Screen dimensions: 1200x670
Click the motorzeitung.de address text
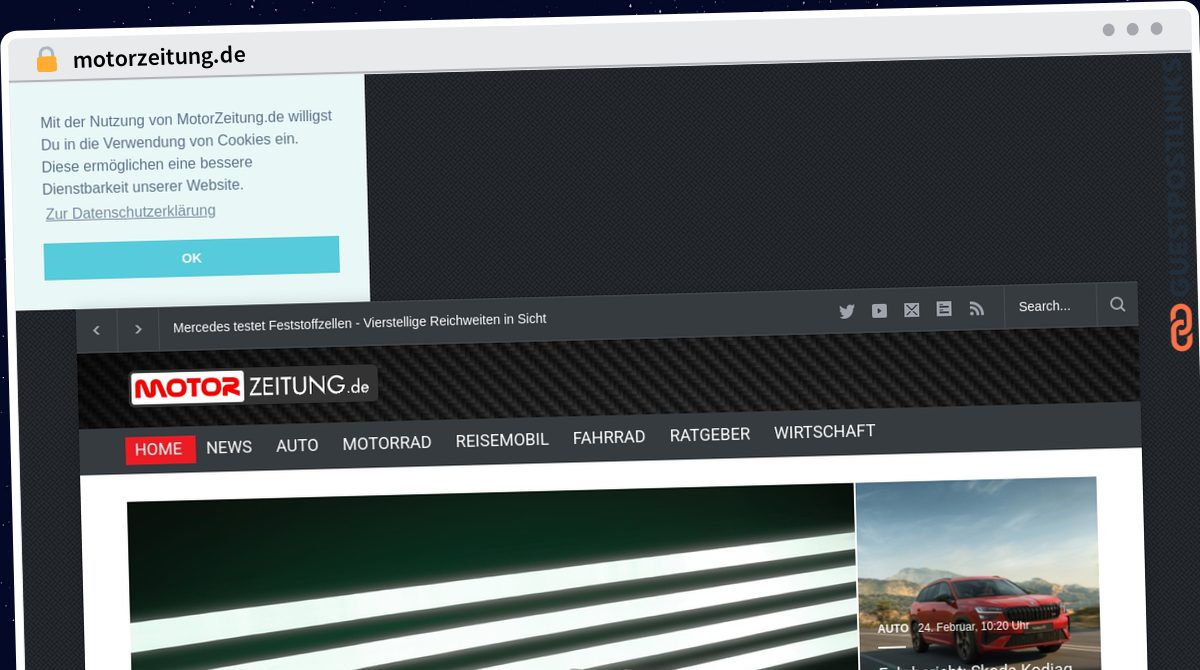(x=159, y=58)
